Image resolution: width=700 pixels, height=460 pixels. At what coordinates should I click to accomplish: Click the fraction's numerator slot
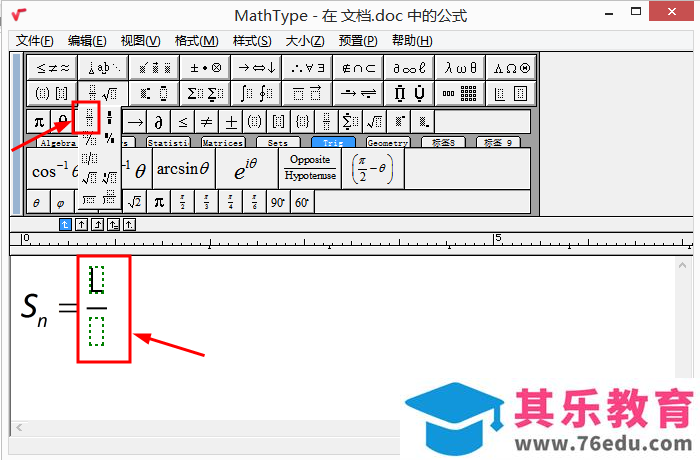pos(96,280)
